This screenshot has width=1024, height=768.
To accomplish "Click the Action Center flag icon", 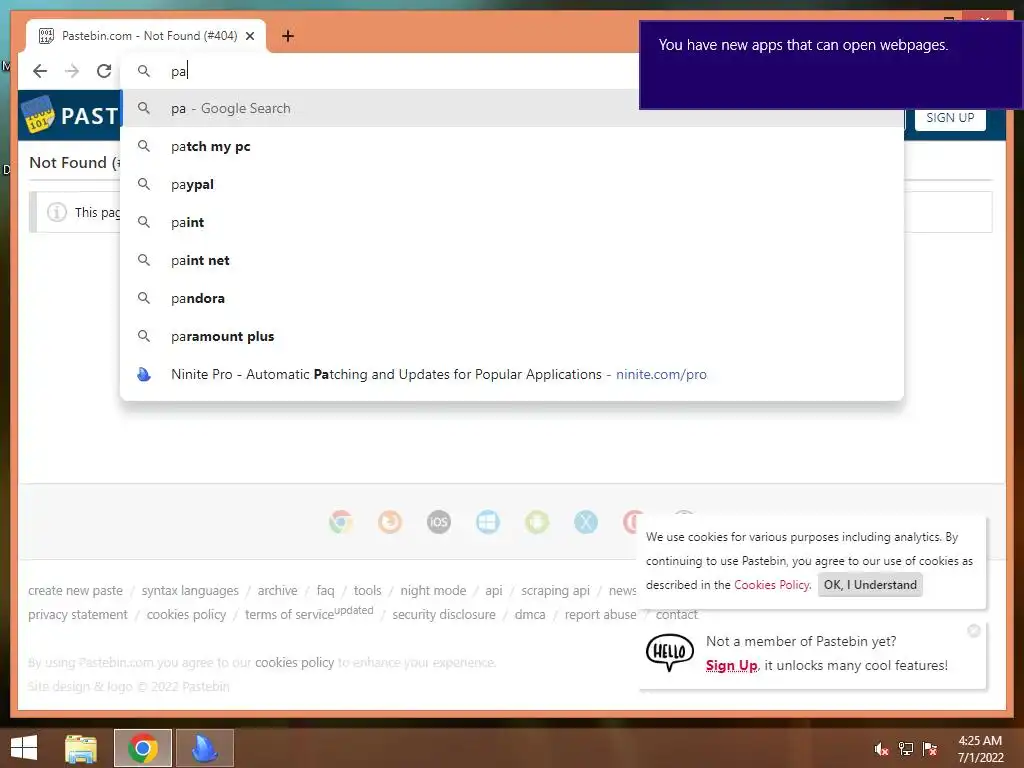I will pos(930,749).
